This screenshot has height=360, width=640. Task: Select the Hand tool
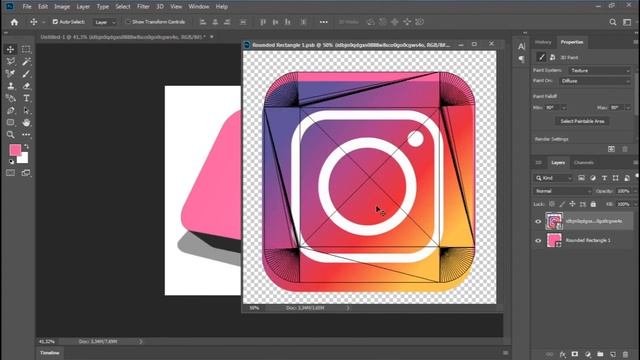(x=26, y=122)
